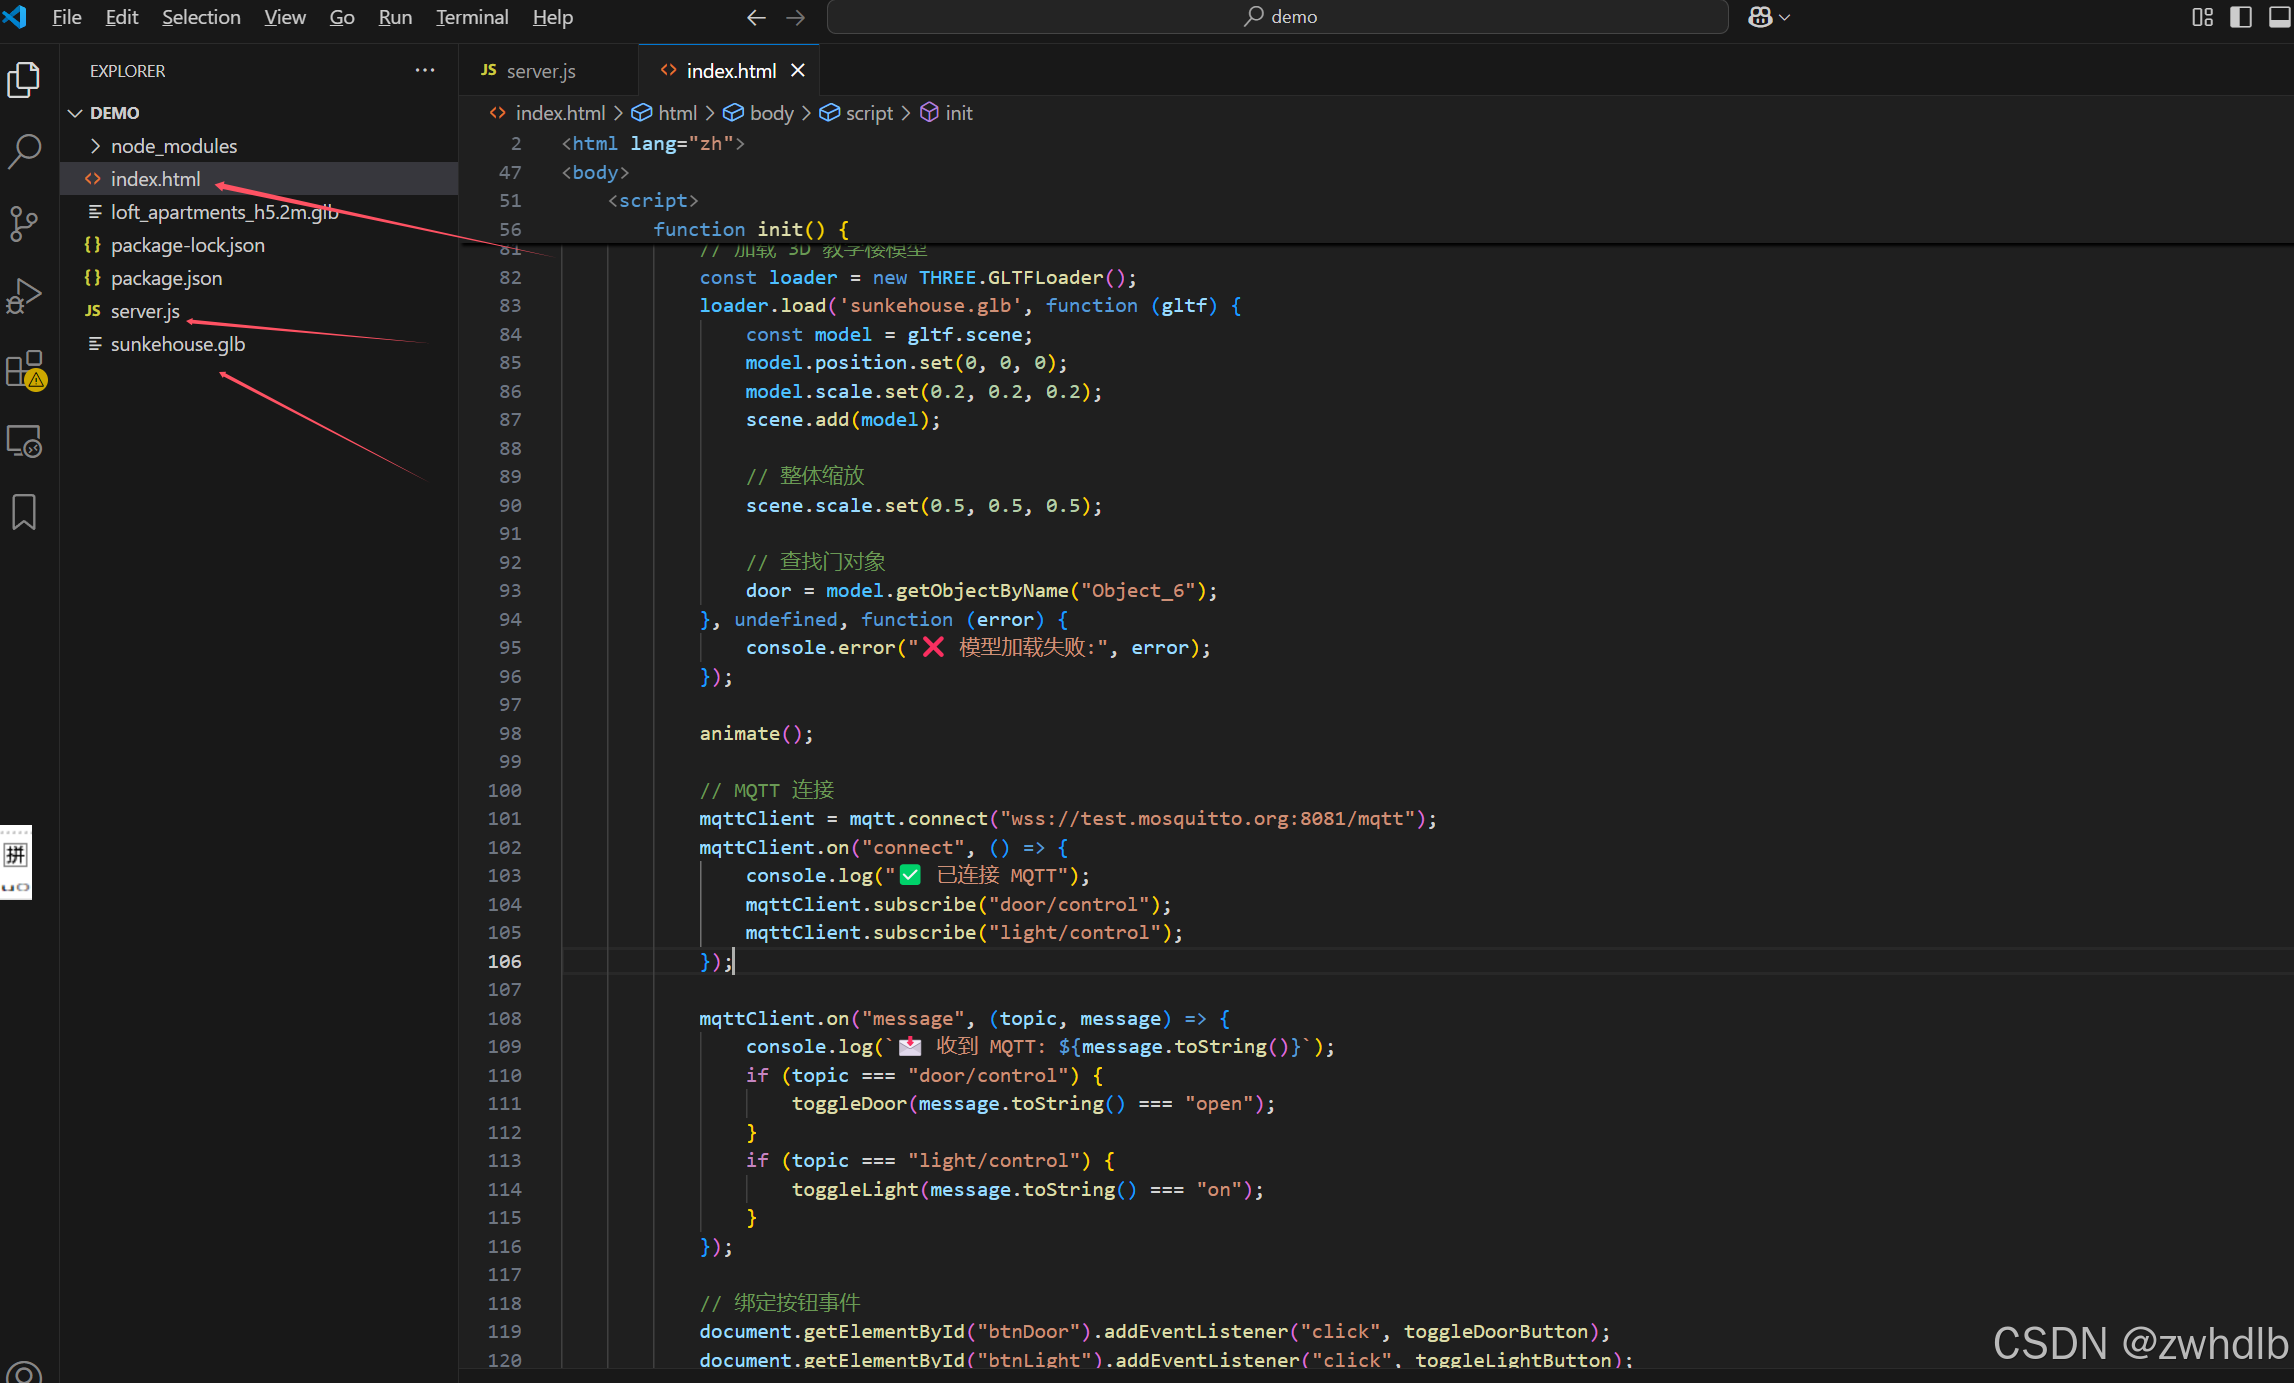The width and height of the screenshot is (2294, 1383).
Task: Open the Extensions view with warning badge
Action: point(24,369)
